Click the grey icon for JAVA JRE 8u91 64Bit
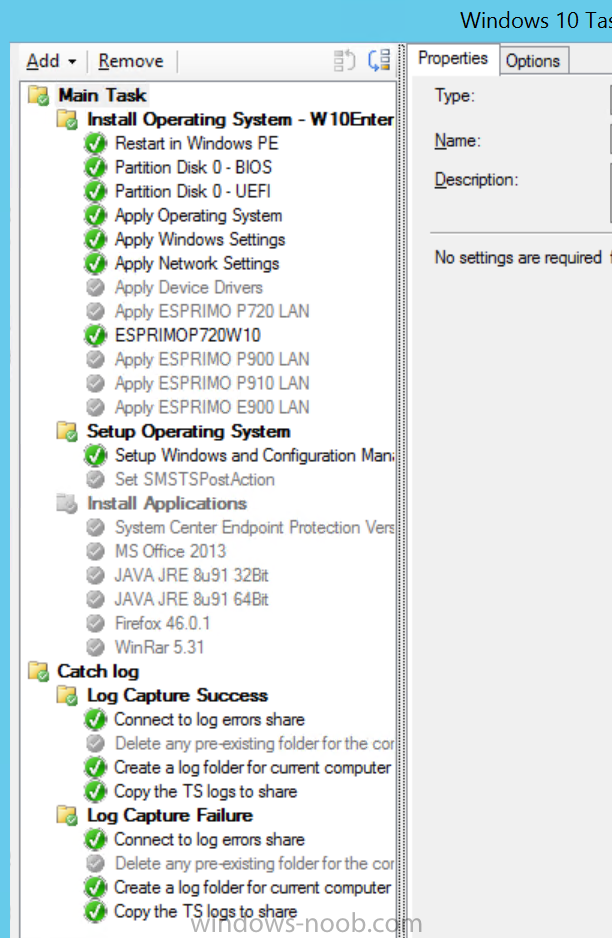Image resolution: width=612 pixels, height=938 pixels. pos(96,599)
